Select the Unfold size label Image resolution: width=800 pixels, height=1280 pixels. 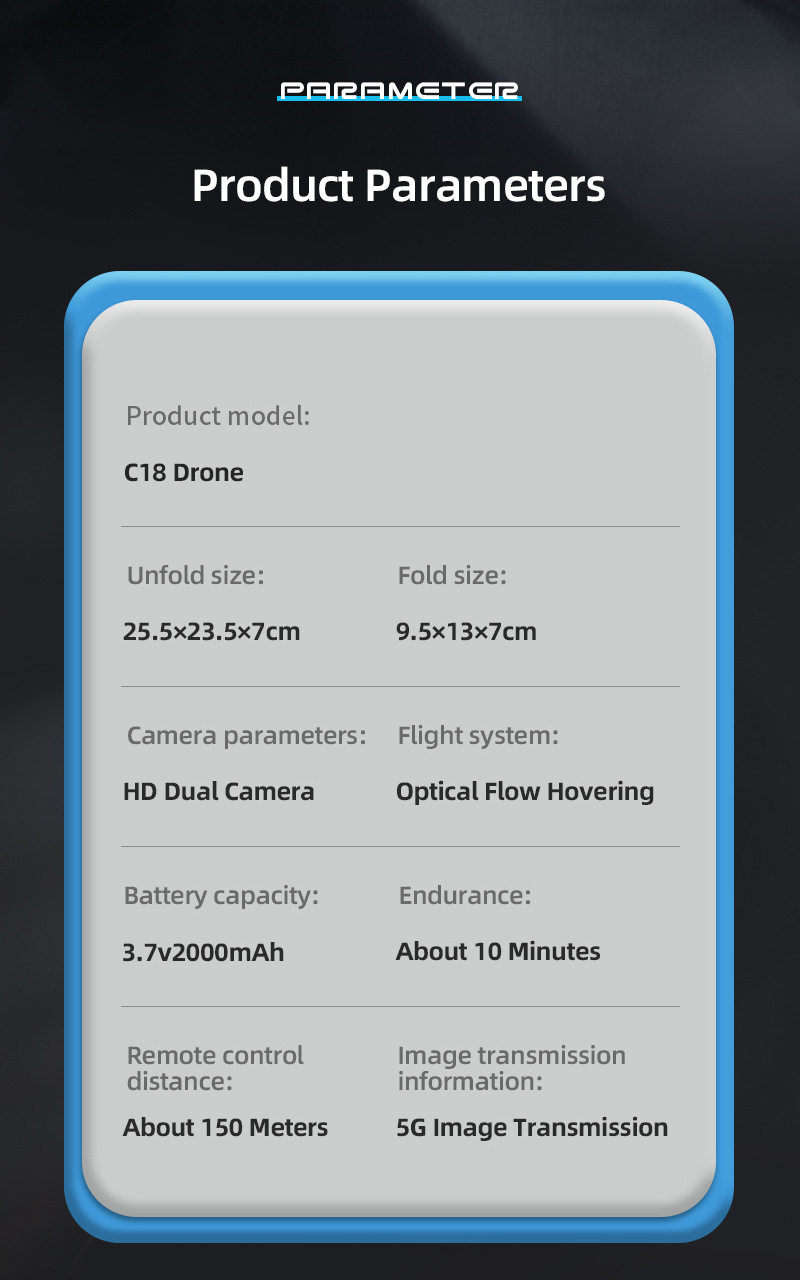[195, 576]
